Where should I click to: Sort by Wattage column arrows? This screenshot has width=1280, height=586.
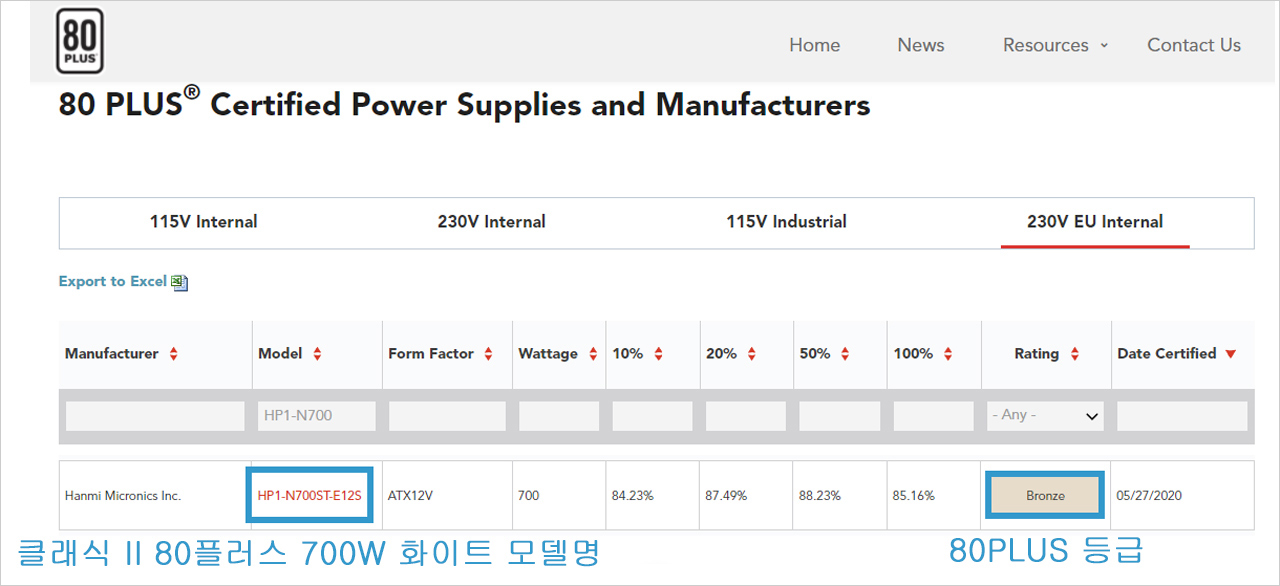coord(593,354)
